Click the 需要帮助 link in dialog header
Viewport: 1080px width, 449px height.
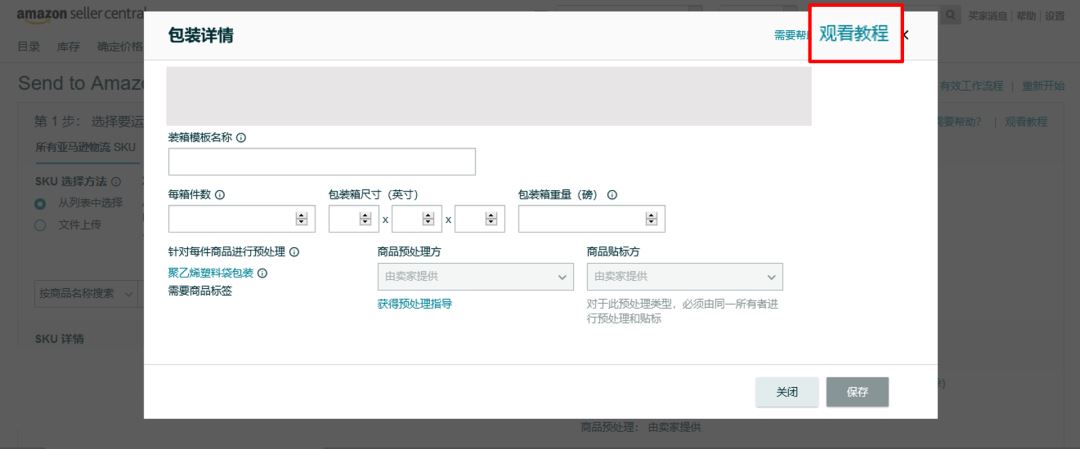click(791, 35)
